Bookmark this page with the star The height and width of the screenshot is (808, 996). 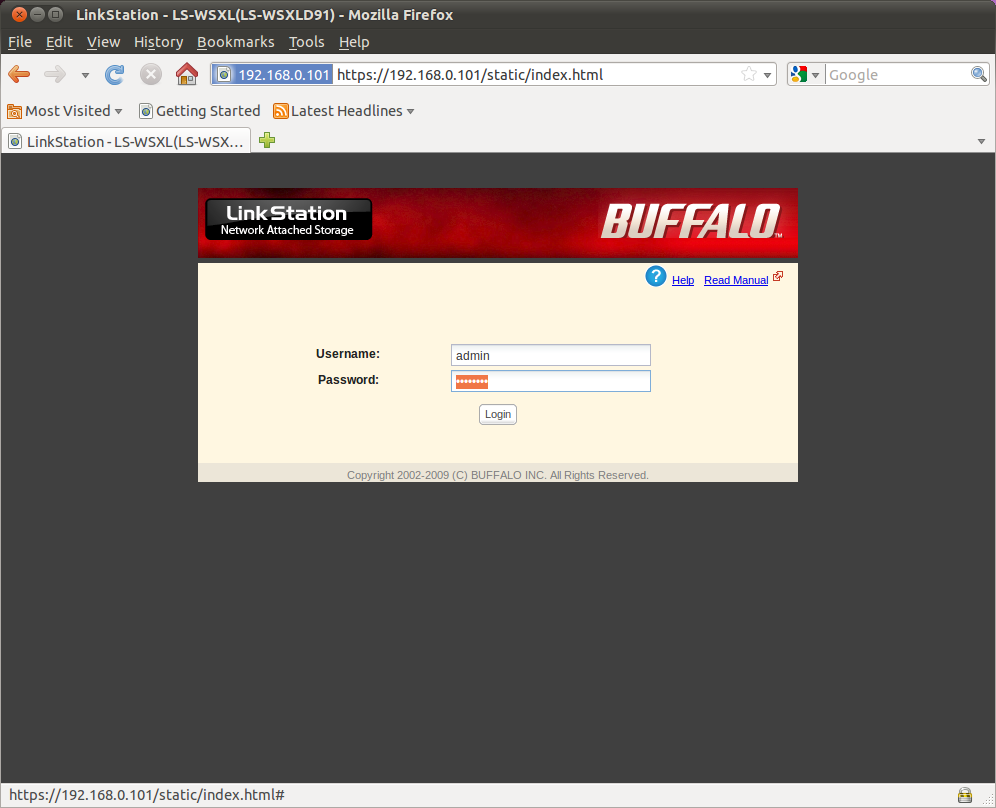click(x=749, y=74)
